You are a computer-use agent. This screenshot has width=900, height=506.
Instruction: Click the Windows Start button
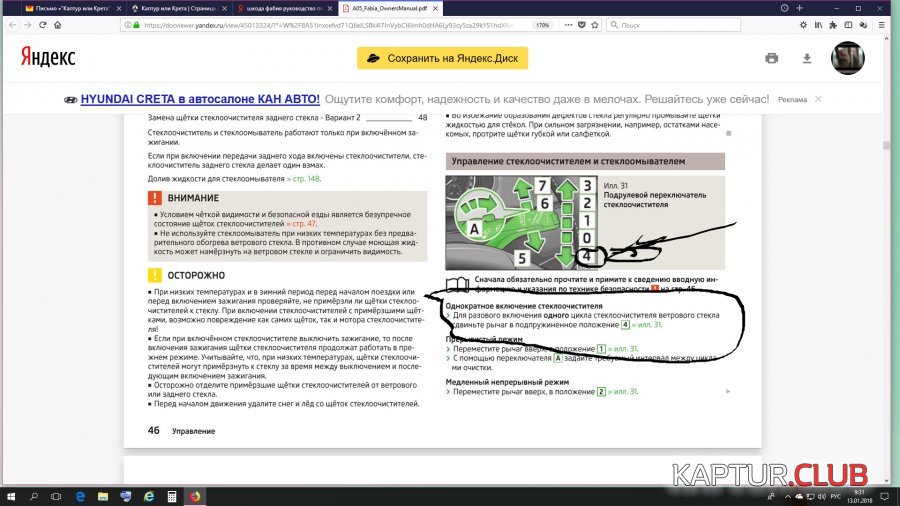[x=10, y=496]
